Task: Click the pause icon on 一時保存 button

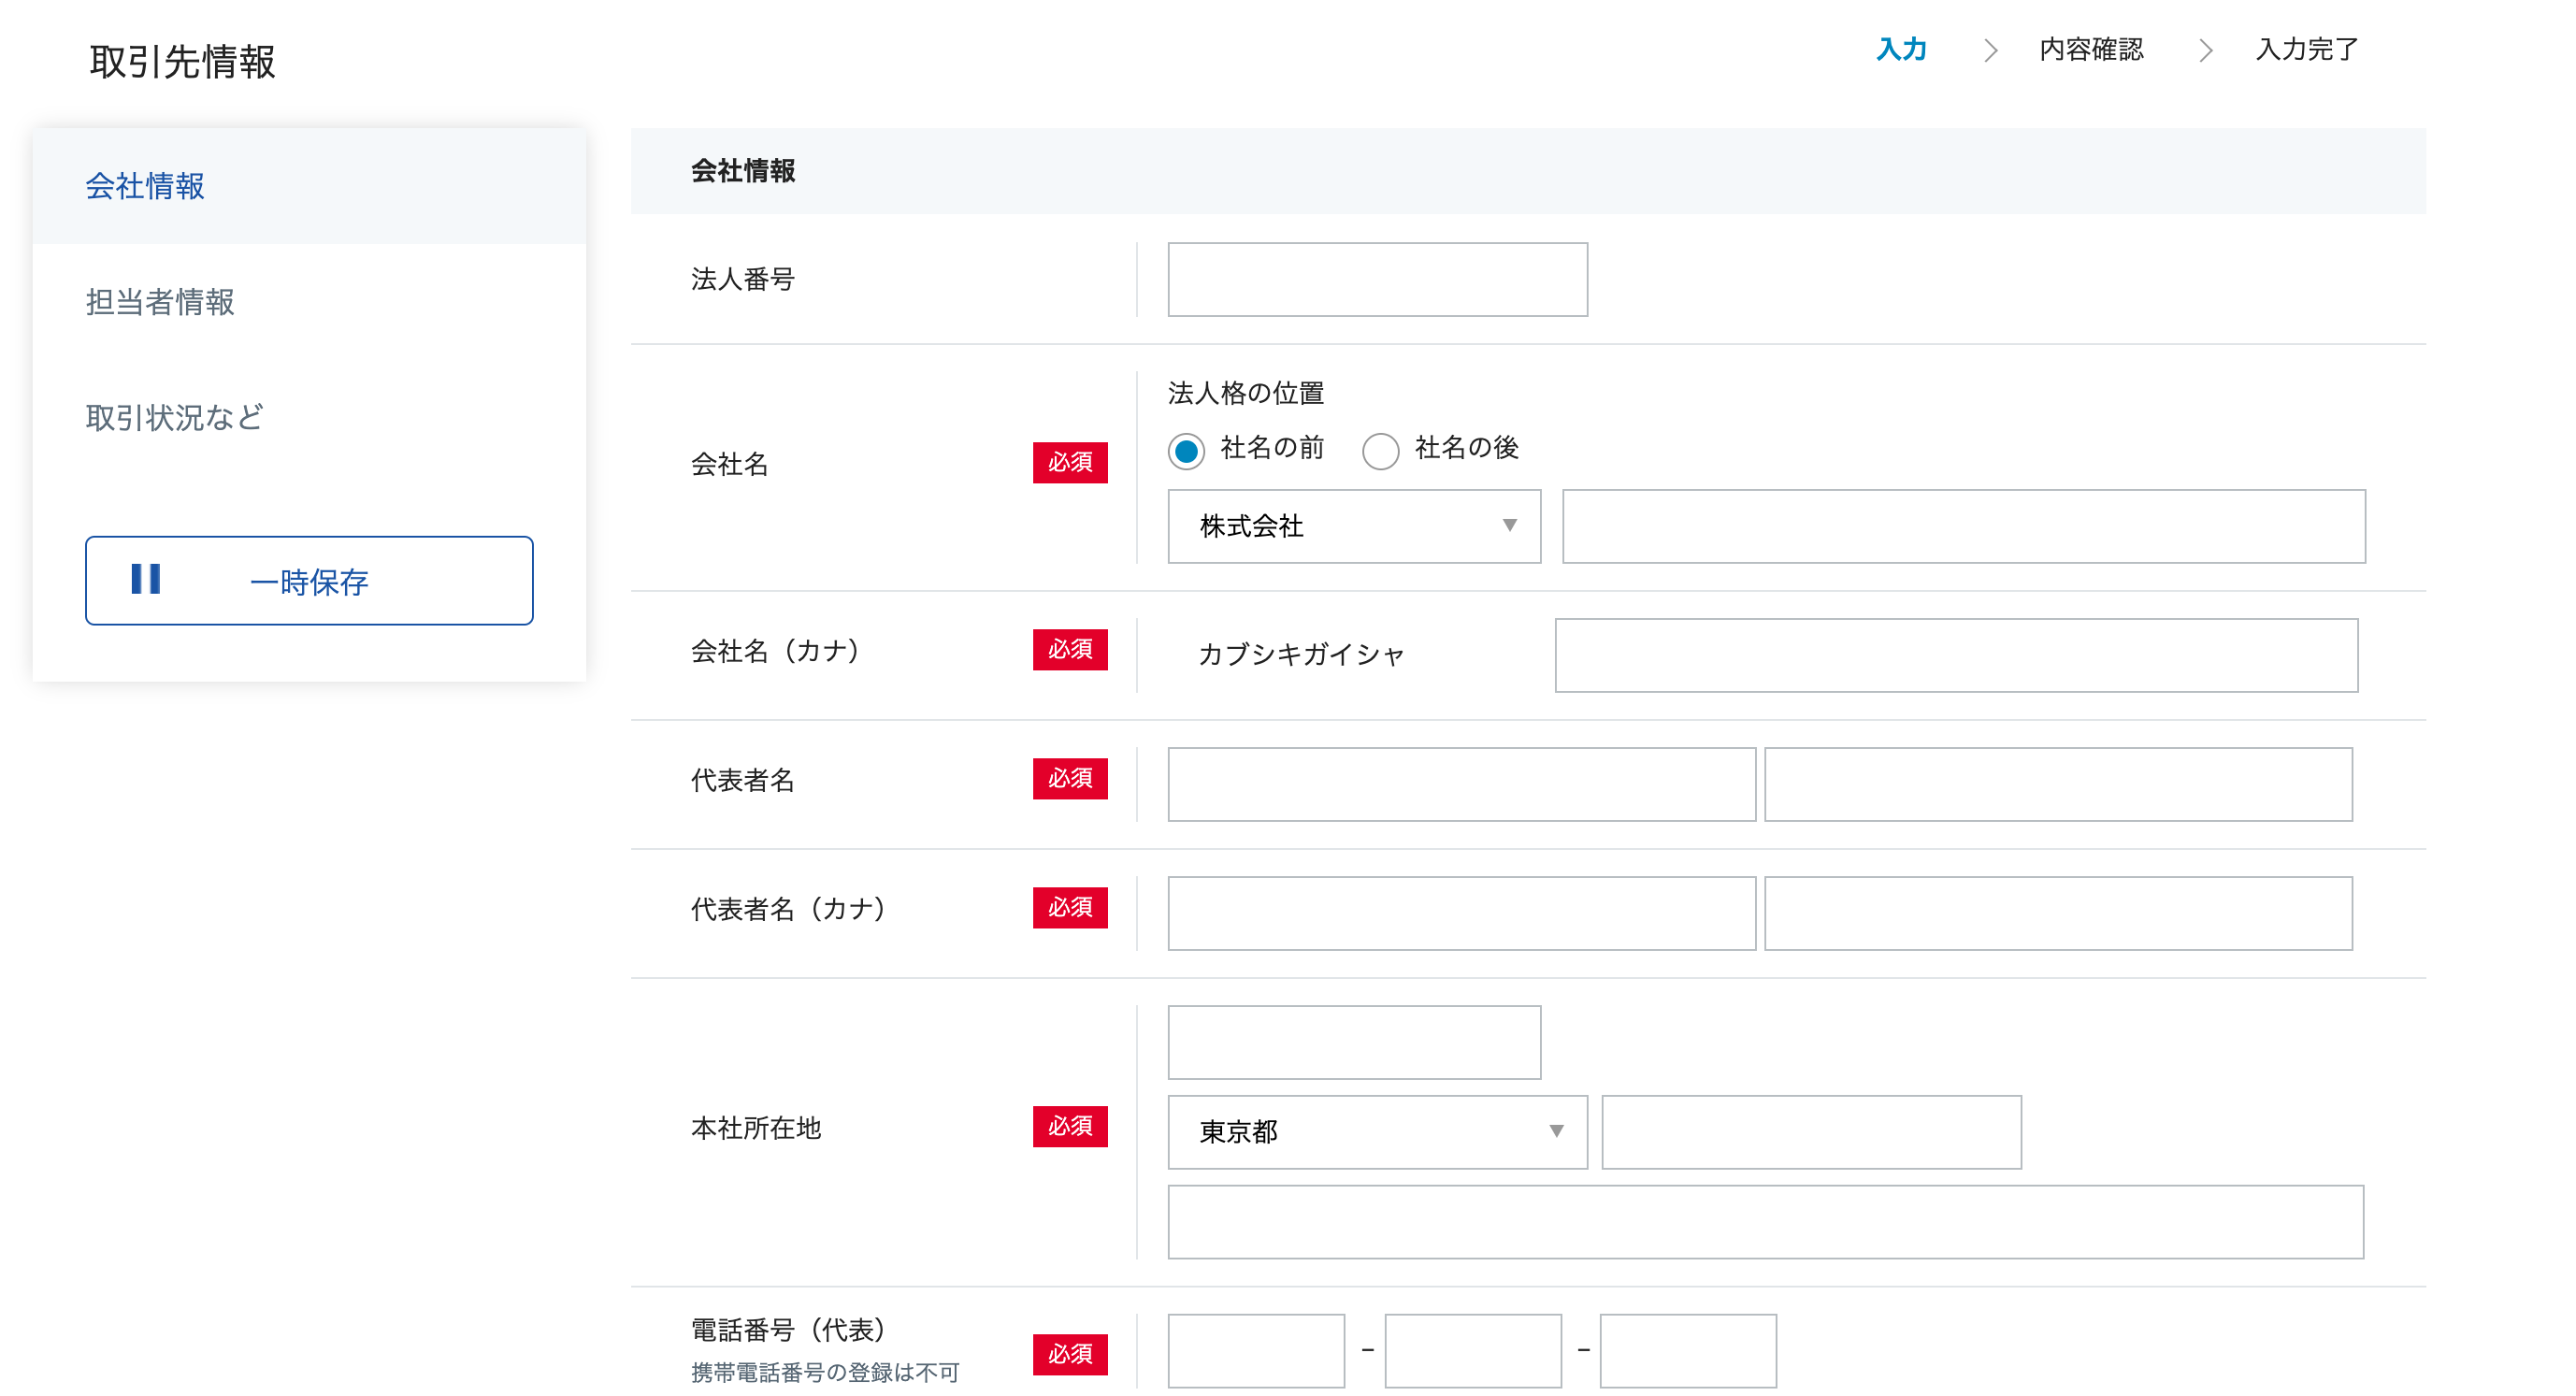Action: coord(146,579)
